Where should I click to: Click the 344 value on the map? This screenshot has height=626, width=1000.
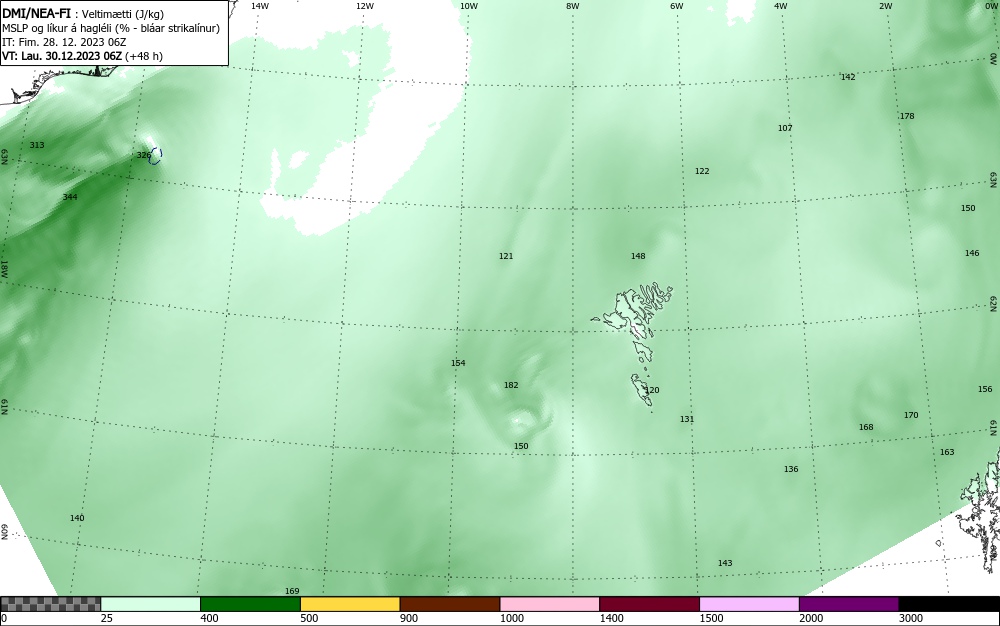click(x=70, y=197)
